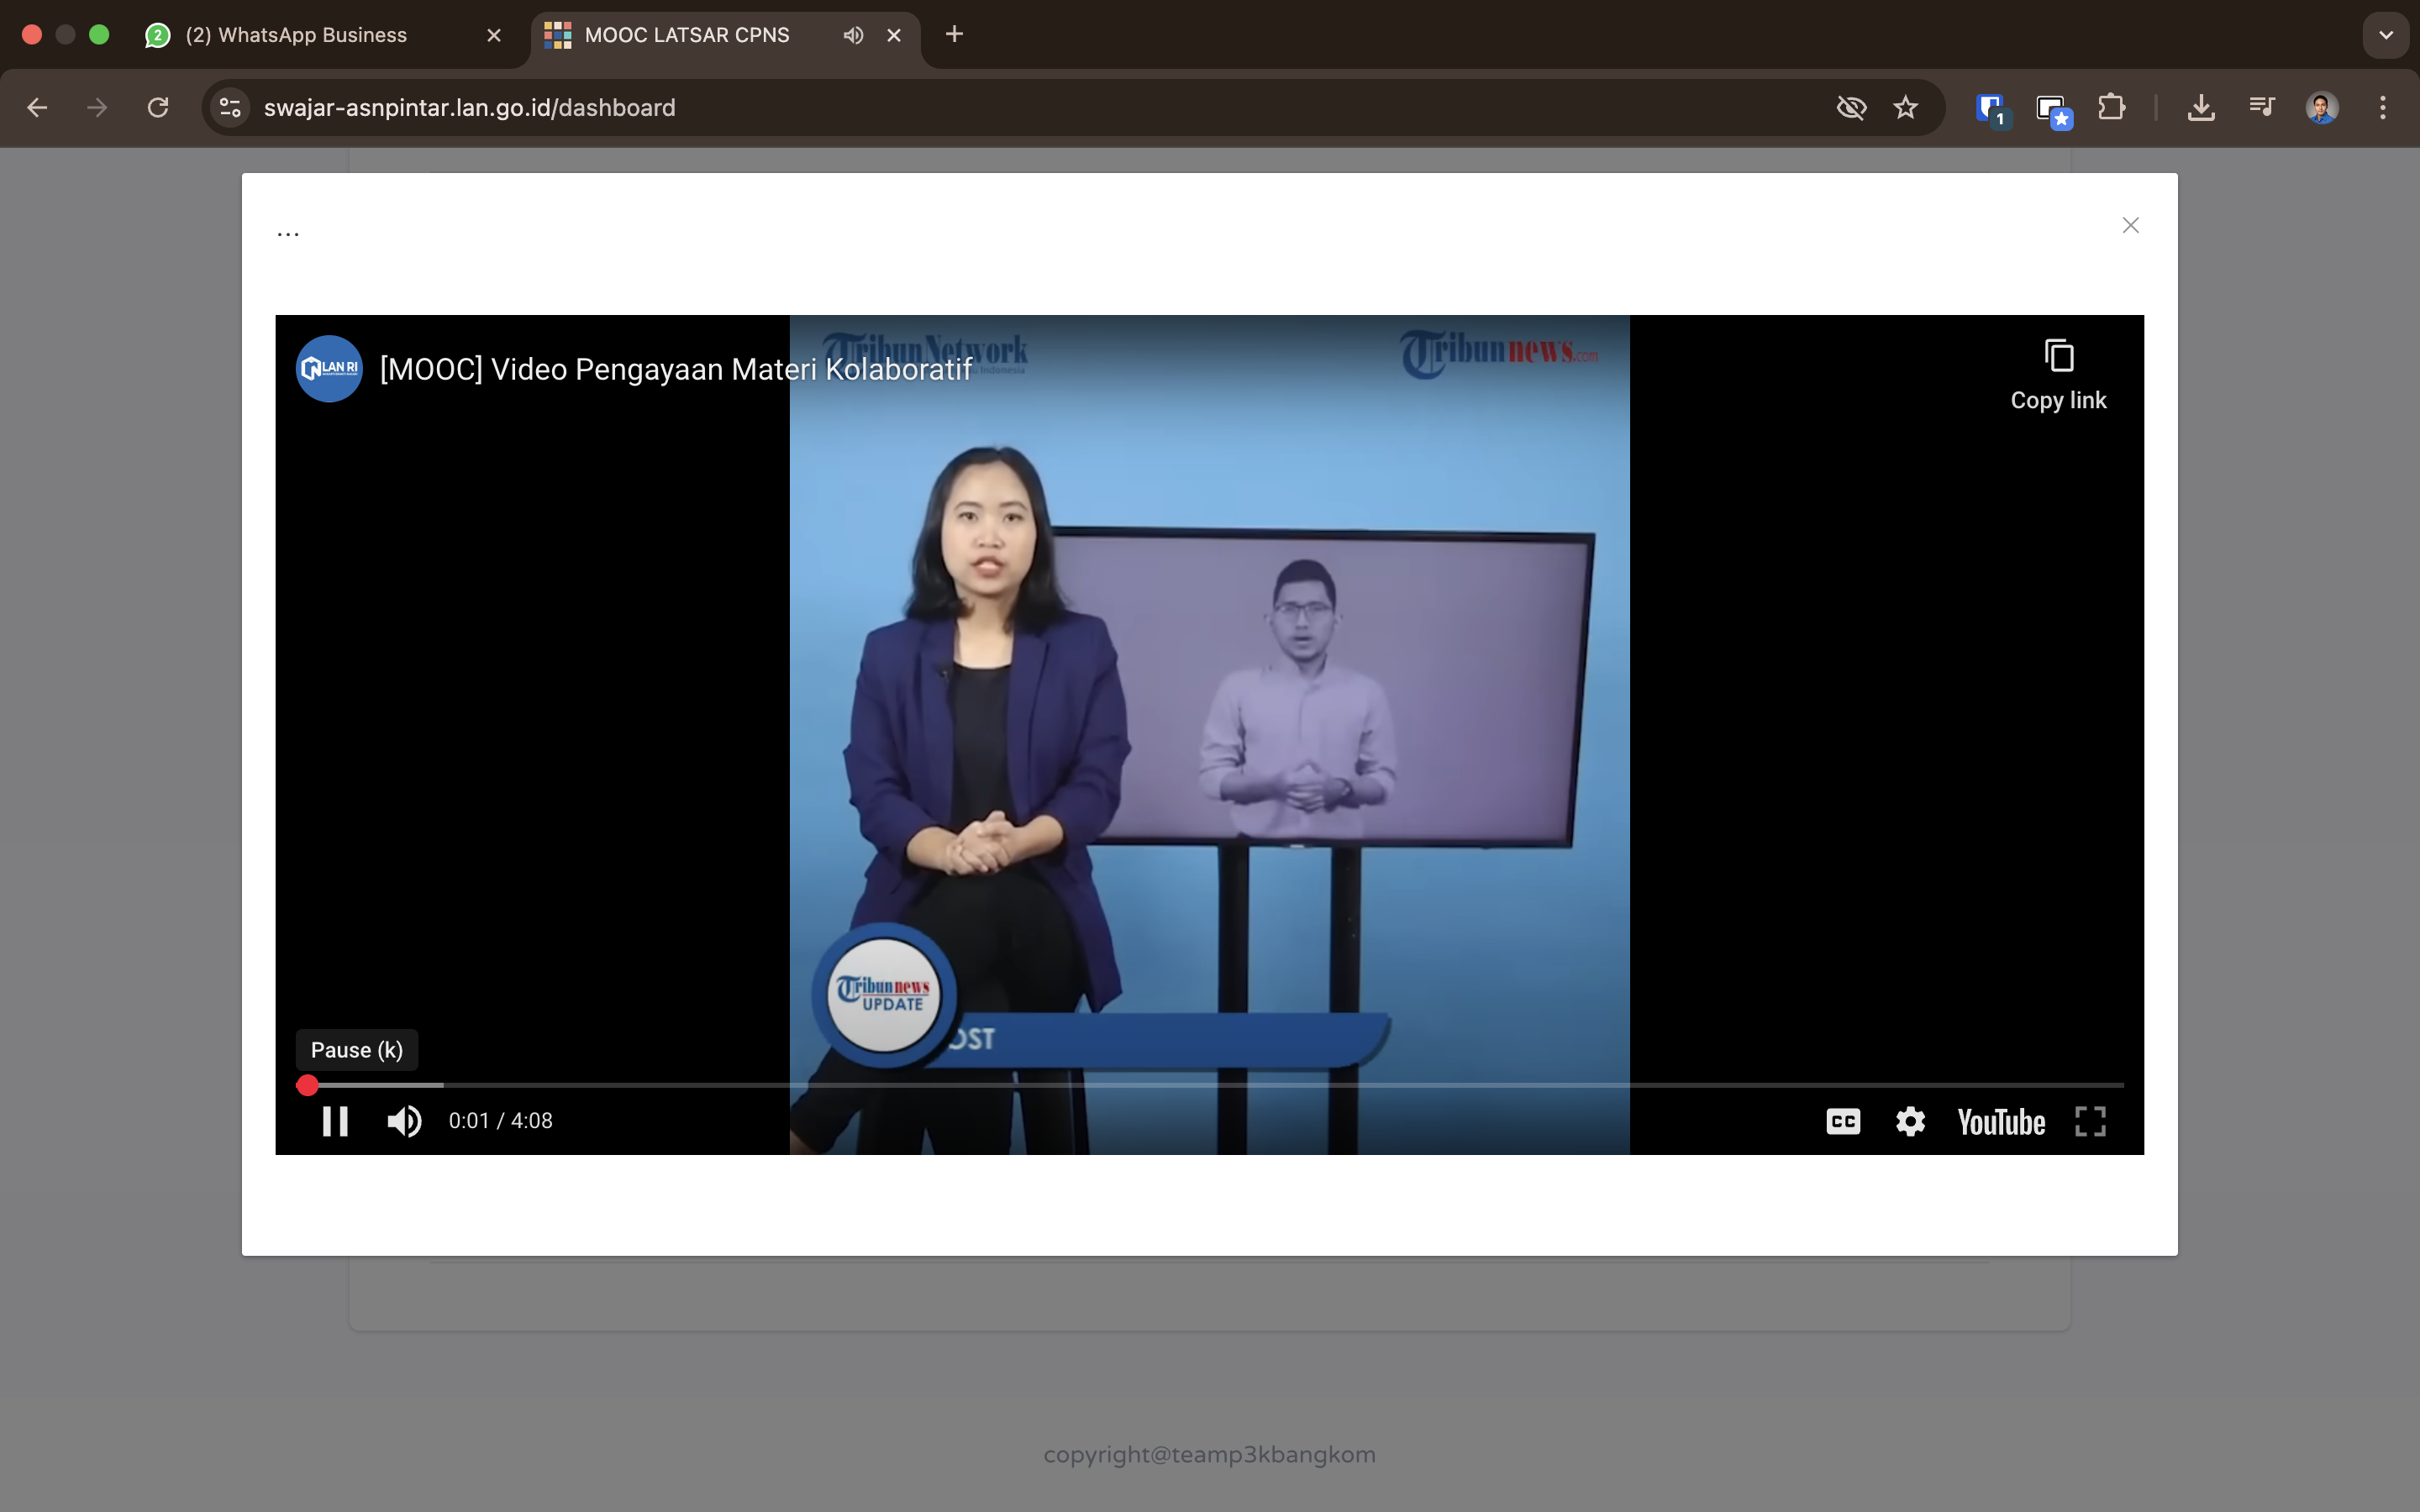Open a new browser tab

click(x=954, y=35)
